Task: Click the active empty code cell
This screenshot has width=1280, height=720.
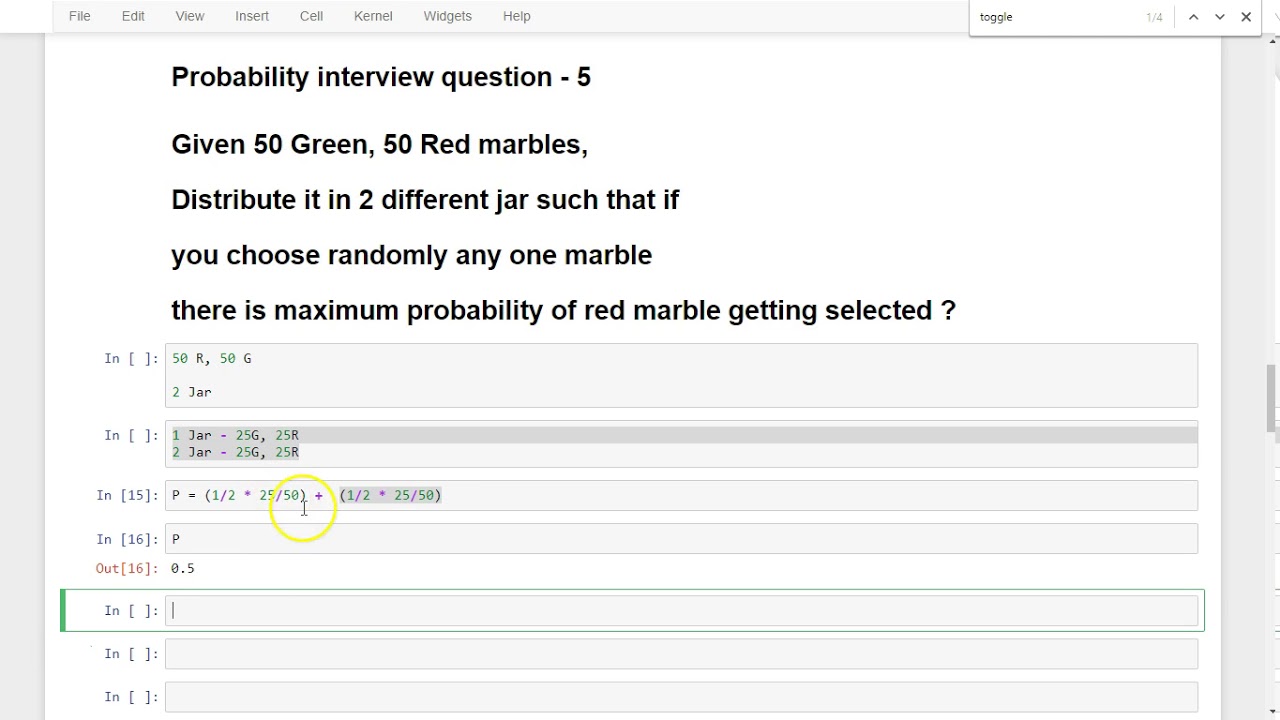Action: (x=680, y=611)
